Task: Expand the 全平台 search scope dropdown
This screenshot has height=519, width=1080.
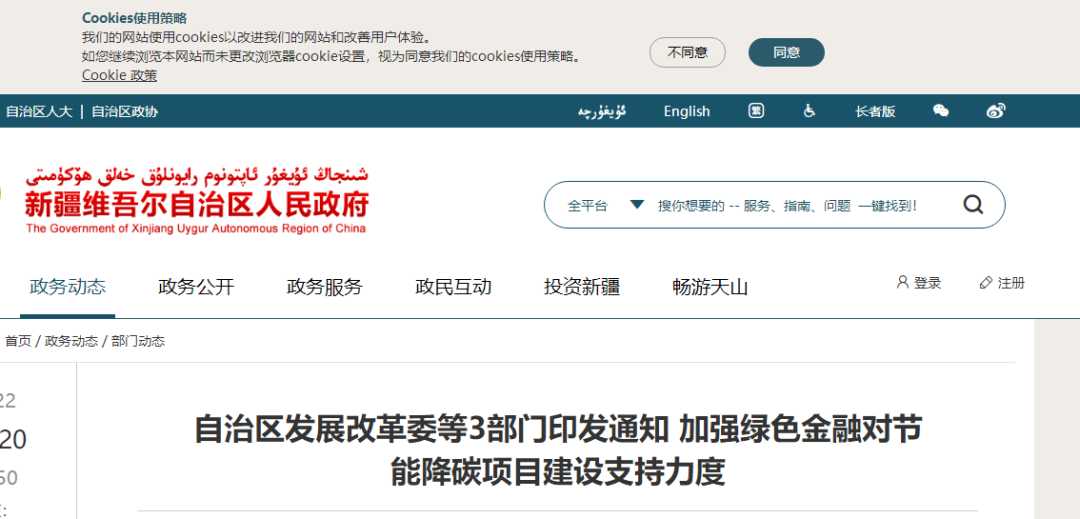Action: click(x=636, y=205)
